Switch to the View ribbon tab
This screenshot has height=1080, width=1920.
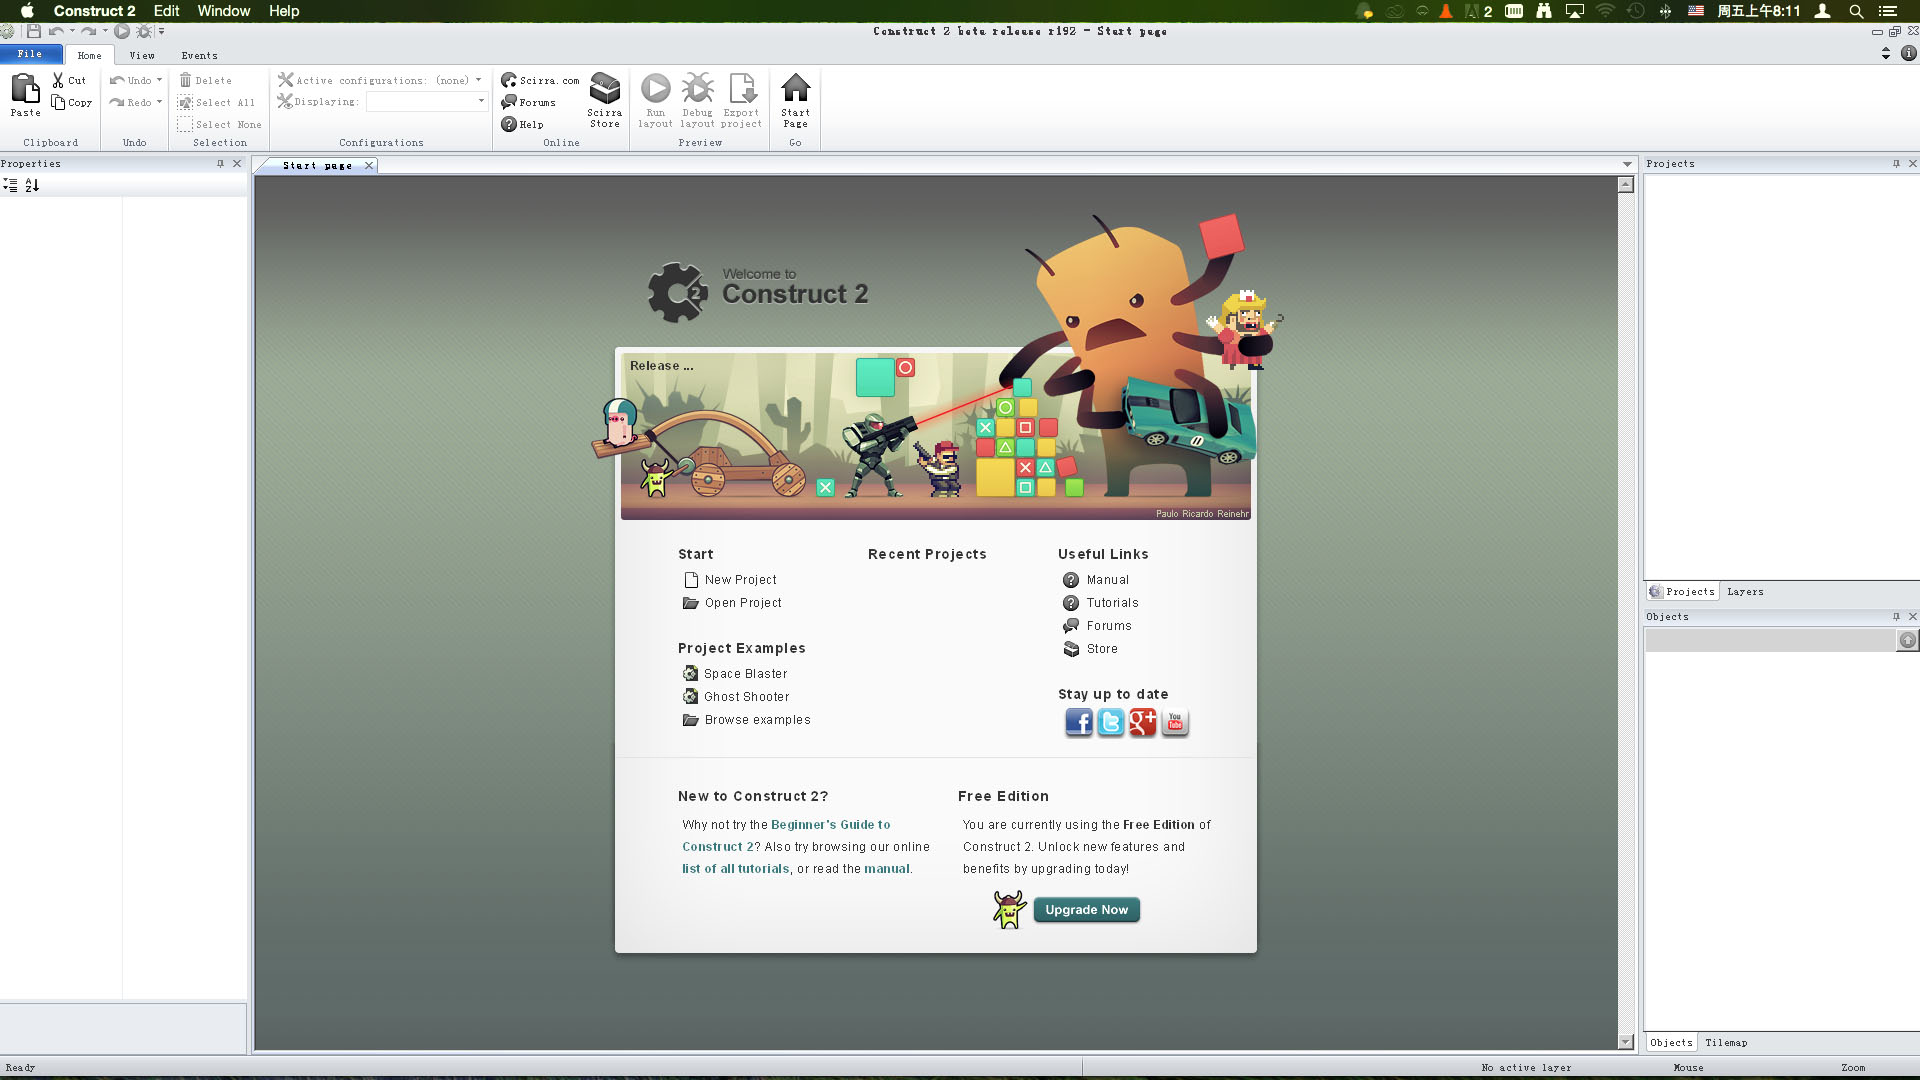pos(142,55)
